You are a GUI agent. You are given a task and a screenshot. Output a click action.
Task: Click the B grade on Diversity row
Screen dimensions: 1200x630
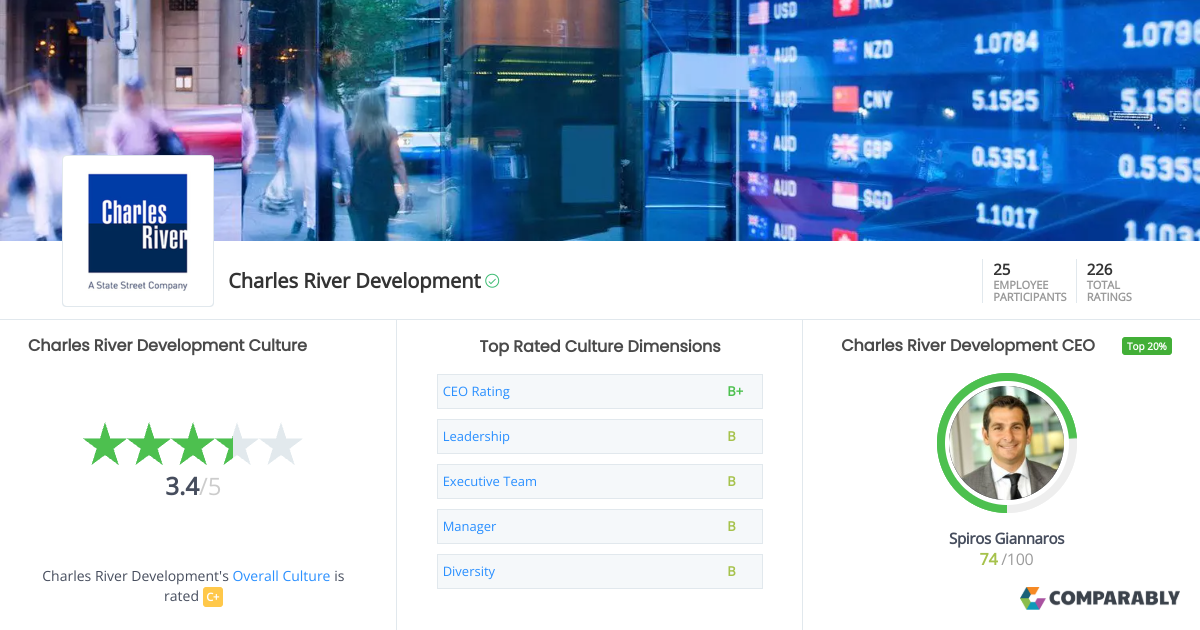732,572
